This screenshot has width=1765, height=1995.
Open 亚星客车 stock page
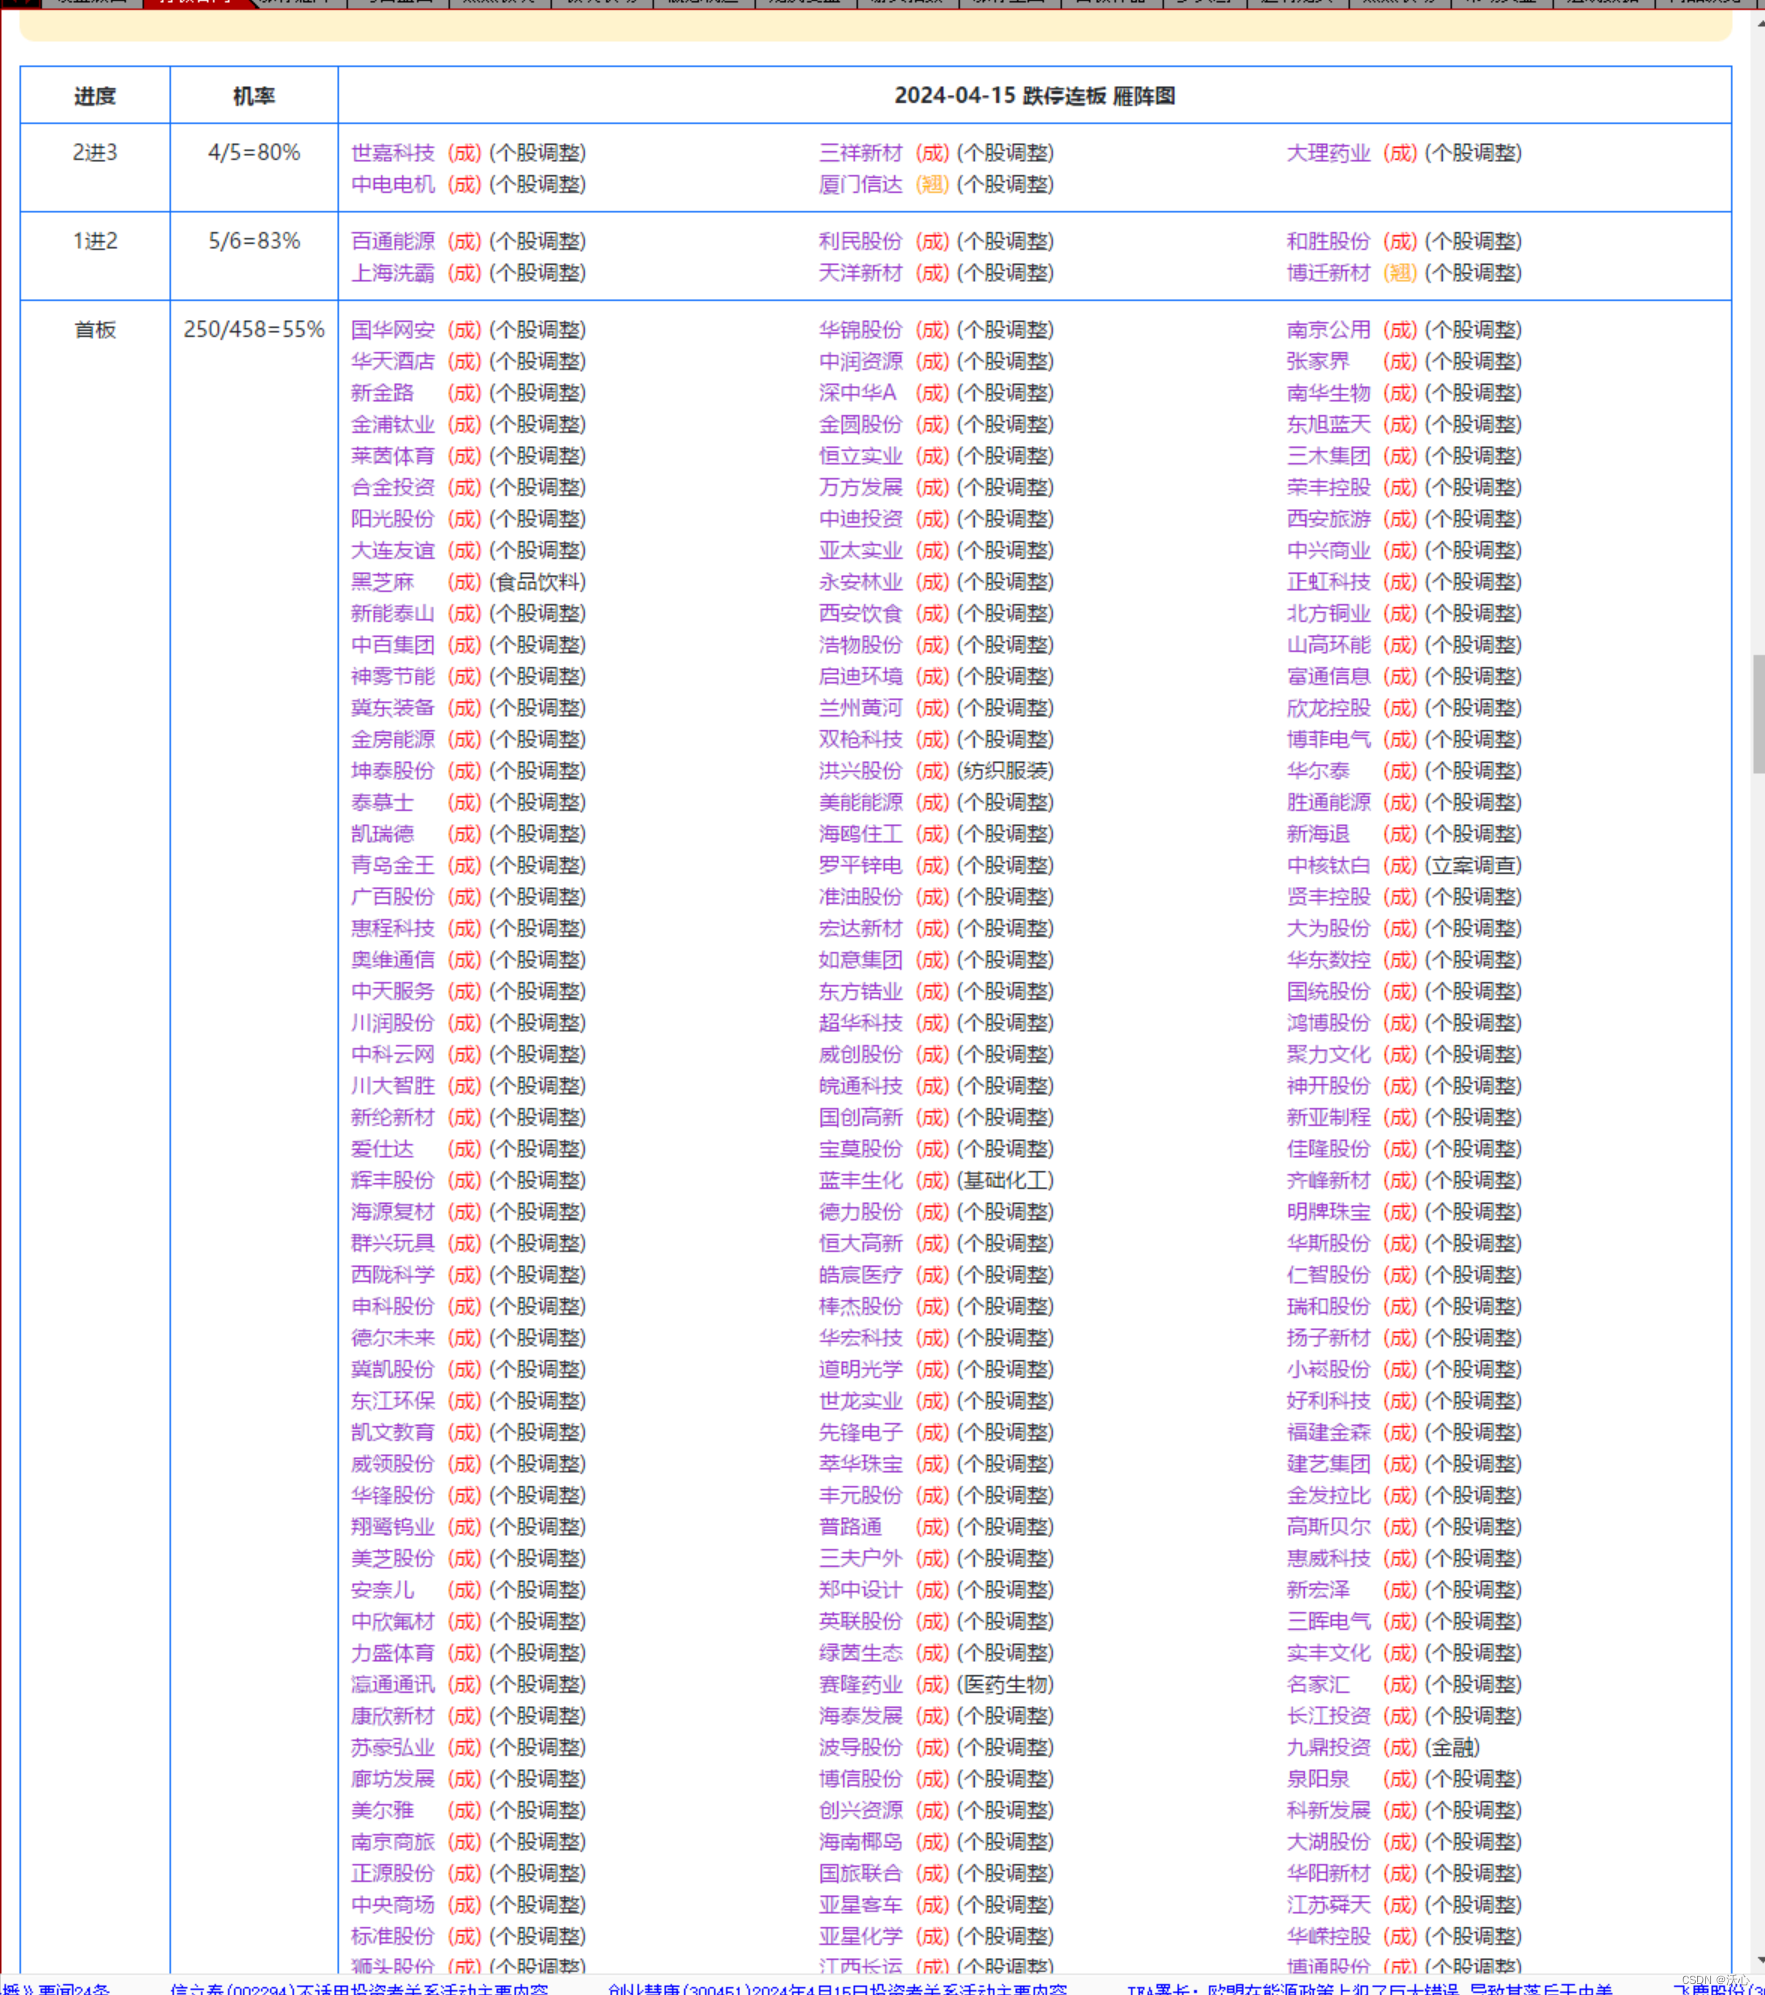tap(861, 1905)
